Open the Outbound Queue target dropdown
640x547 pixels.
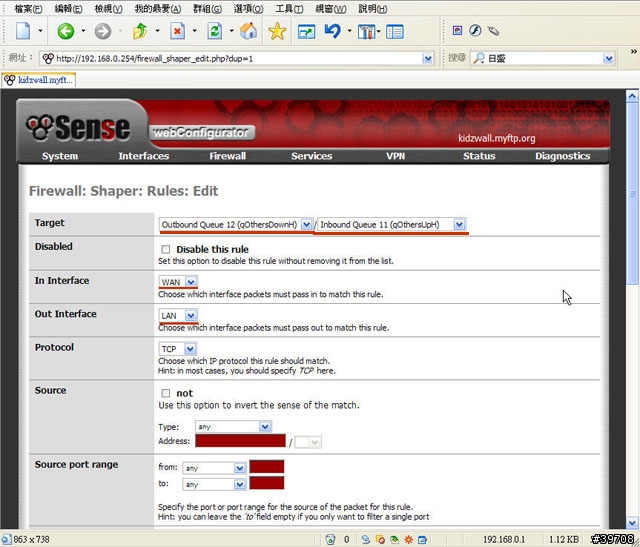(x=236, y=225)
